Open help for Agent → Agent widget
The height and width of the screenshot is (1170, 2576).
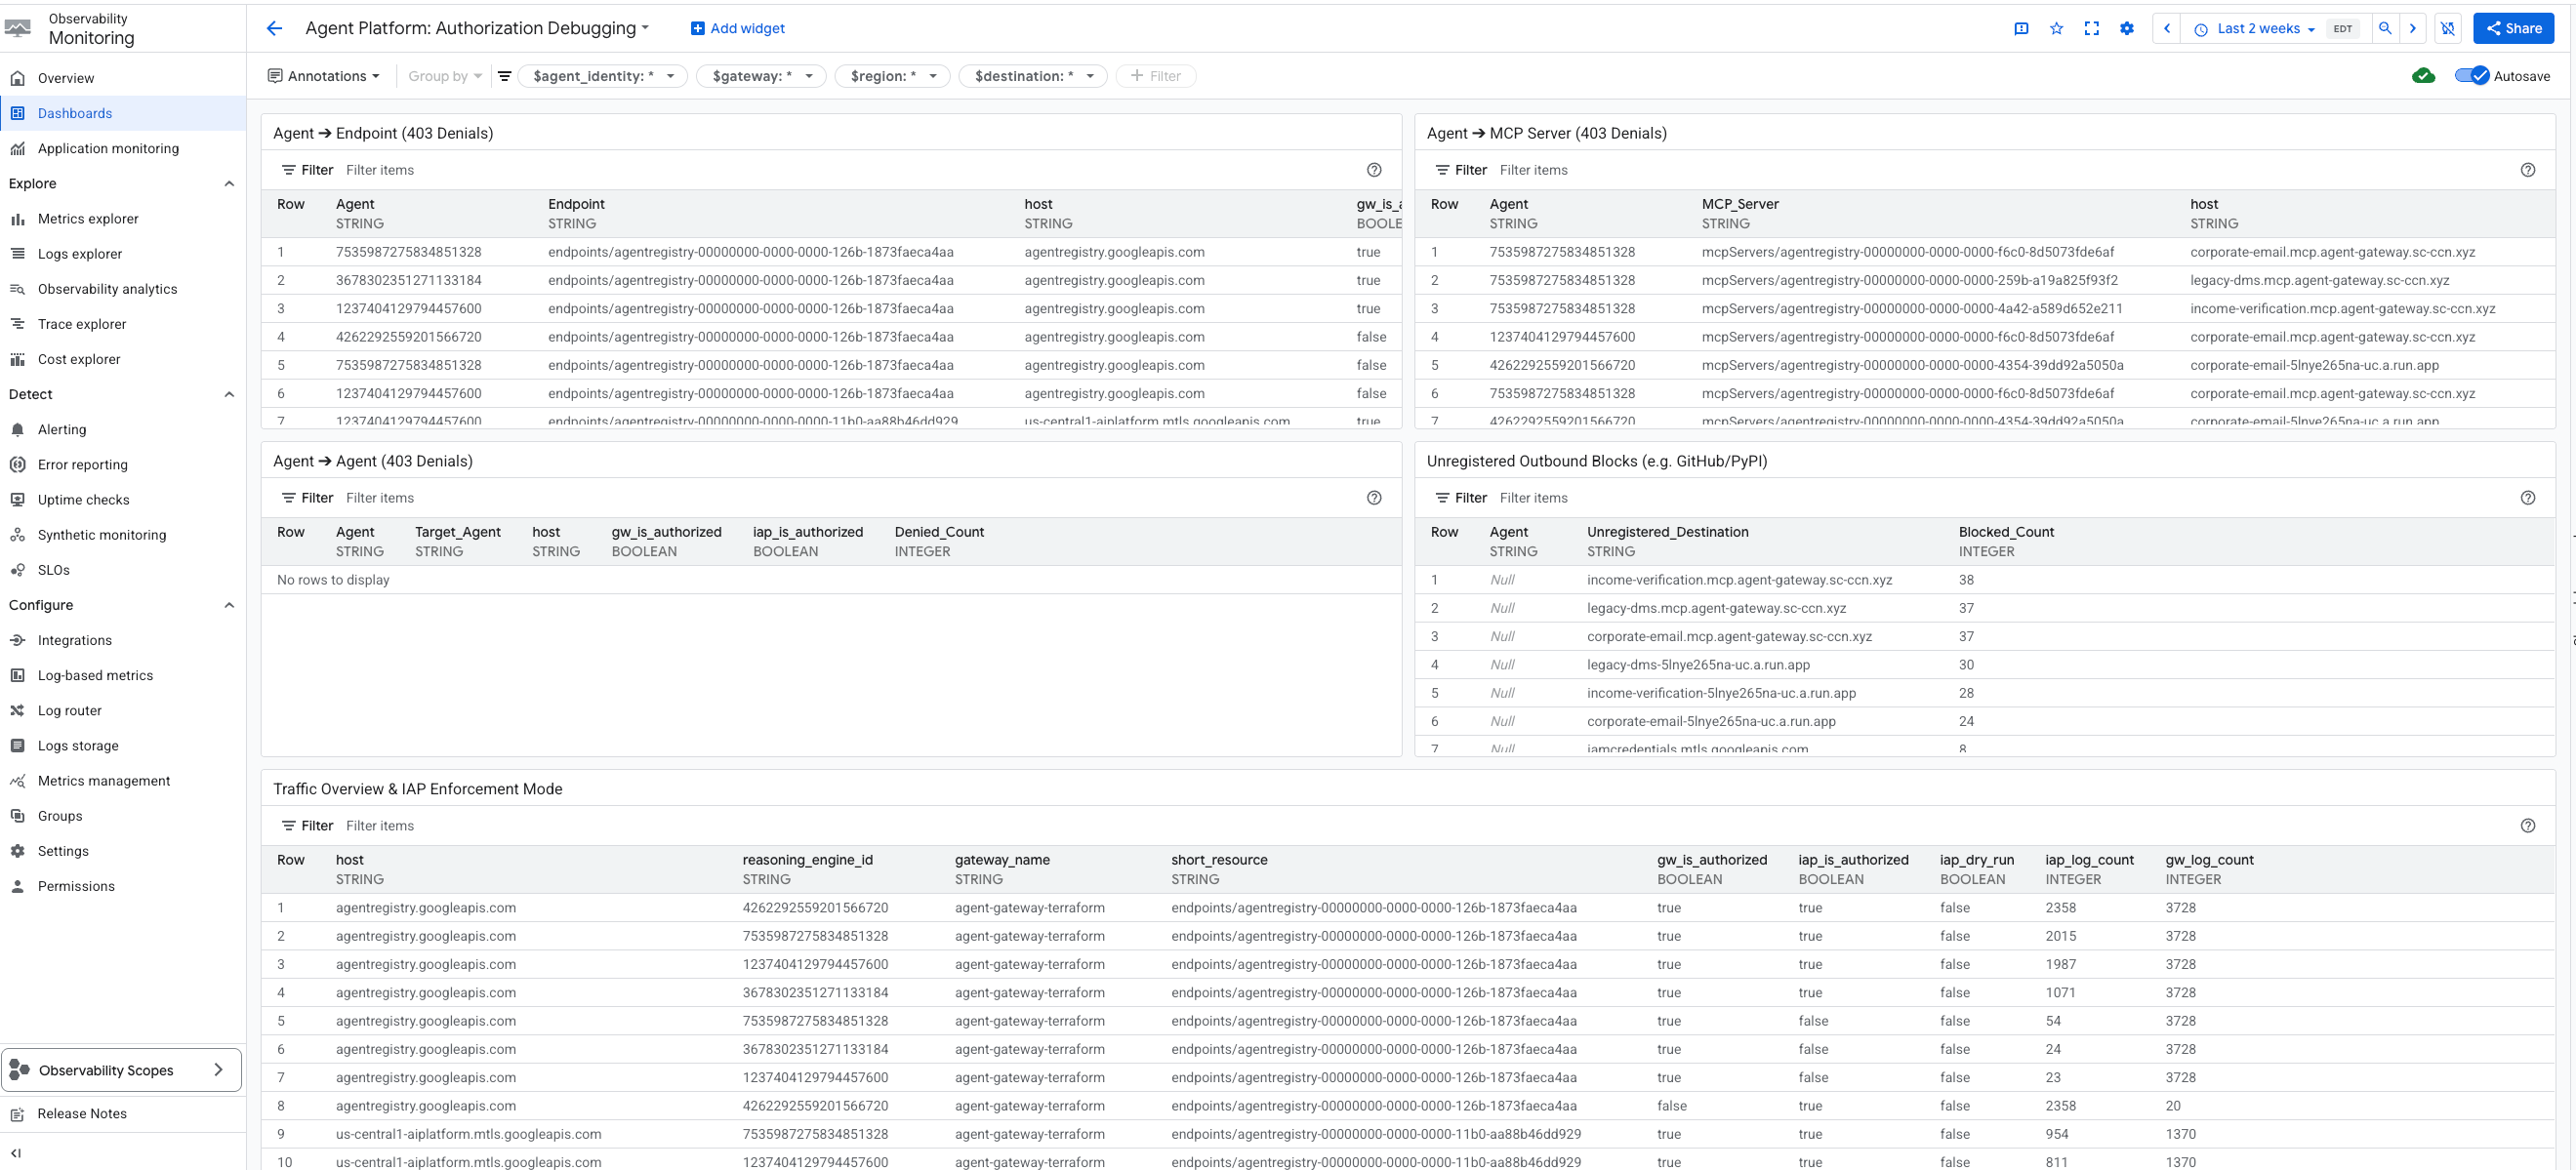tap(1374, 498)
